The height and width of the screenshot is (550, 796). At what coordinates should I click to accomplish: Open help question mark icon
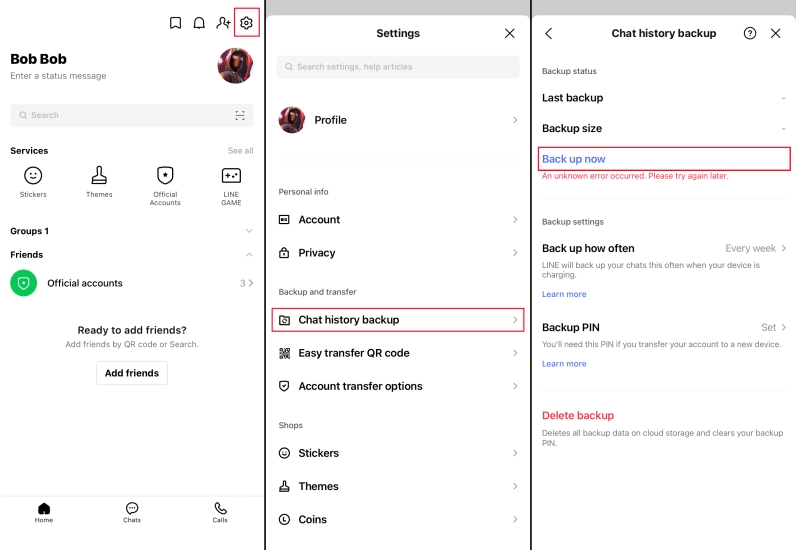click(750, 33)
